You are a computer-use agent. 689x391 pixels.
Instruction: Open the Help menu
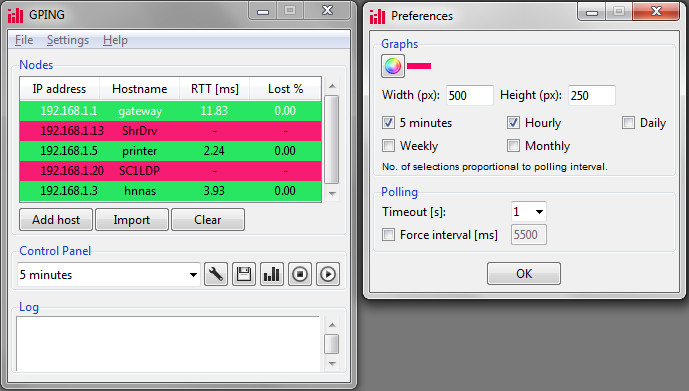point(115,40)
